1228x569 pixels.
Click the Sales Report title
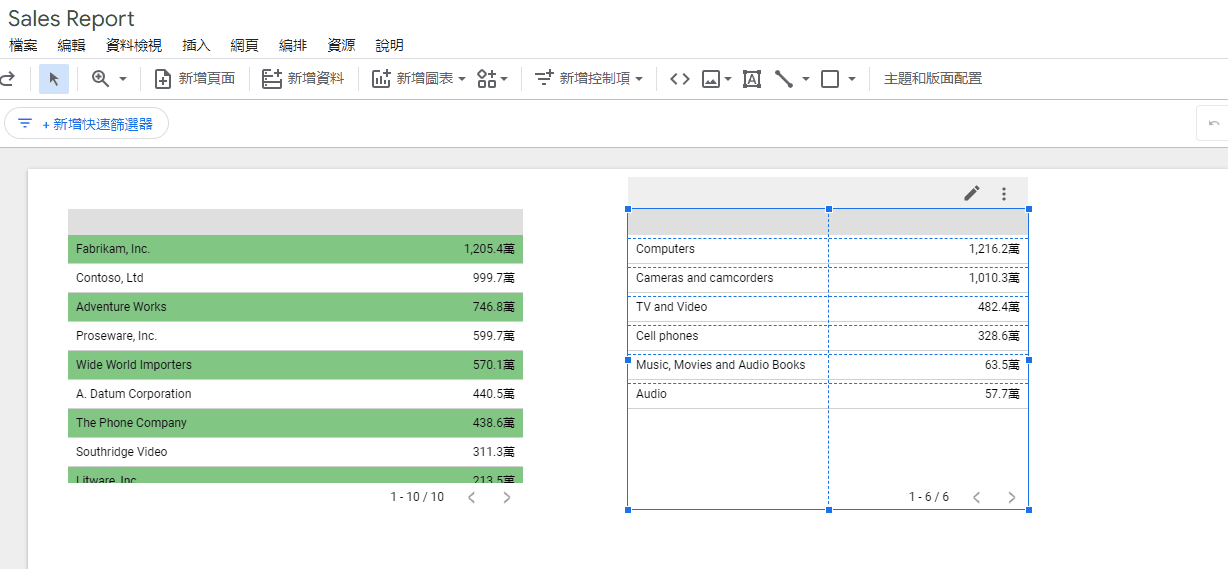(x=71, y=19)
